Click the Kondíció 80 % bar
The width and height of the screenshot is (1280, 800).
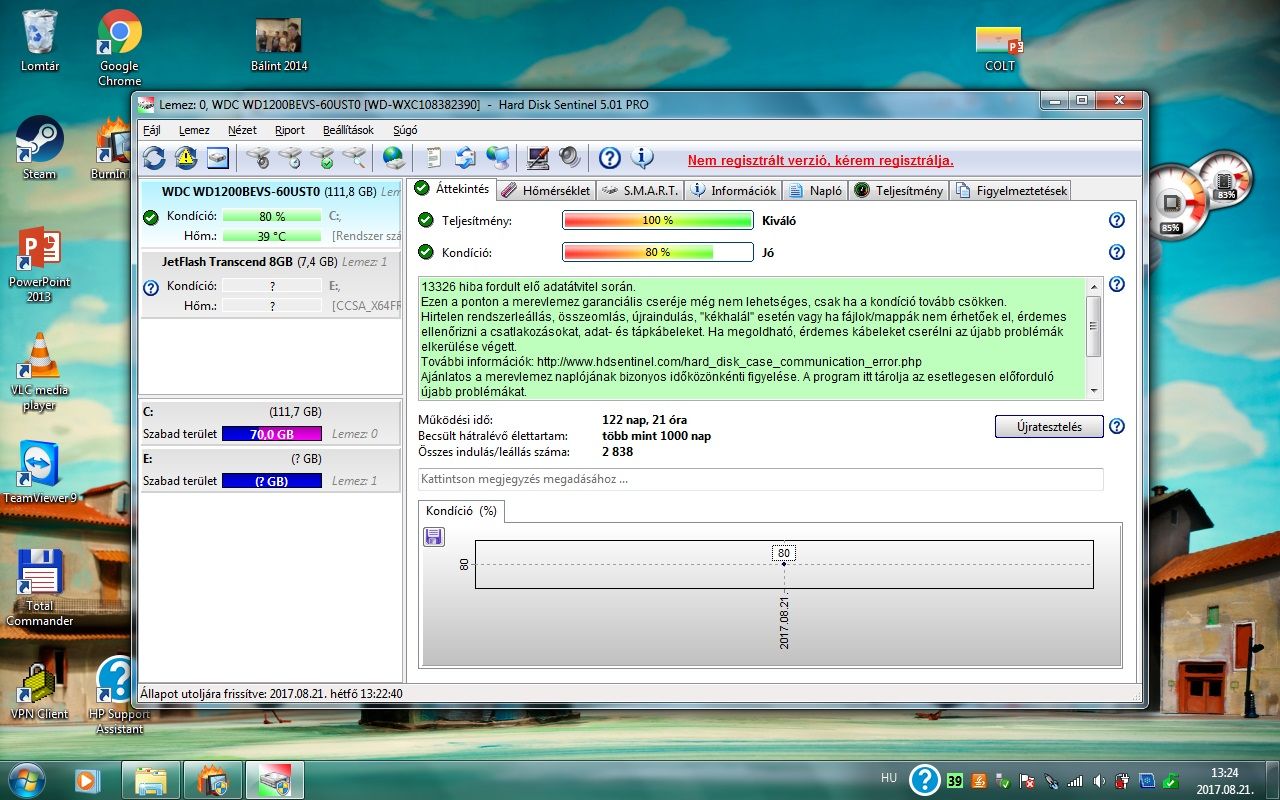pyautogui.click(x=657, y=252)
